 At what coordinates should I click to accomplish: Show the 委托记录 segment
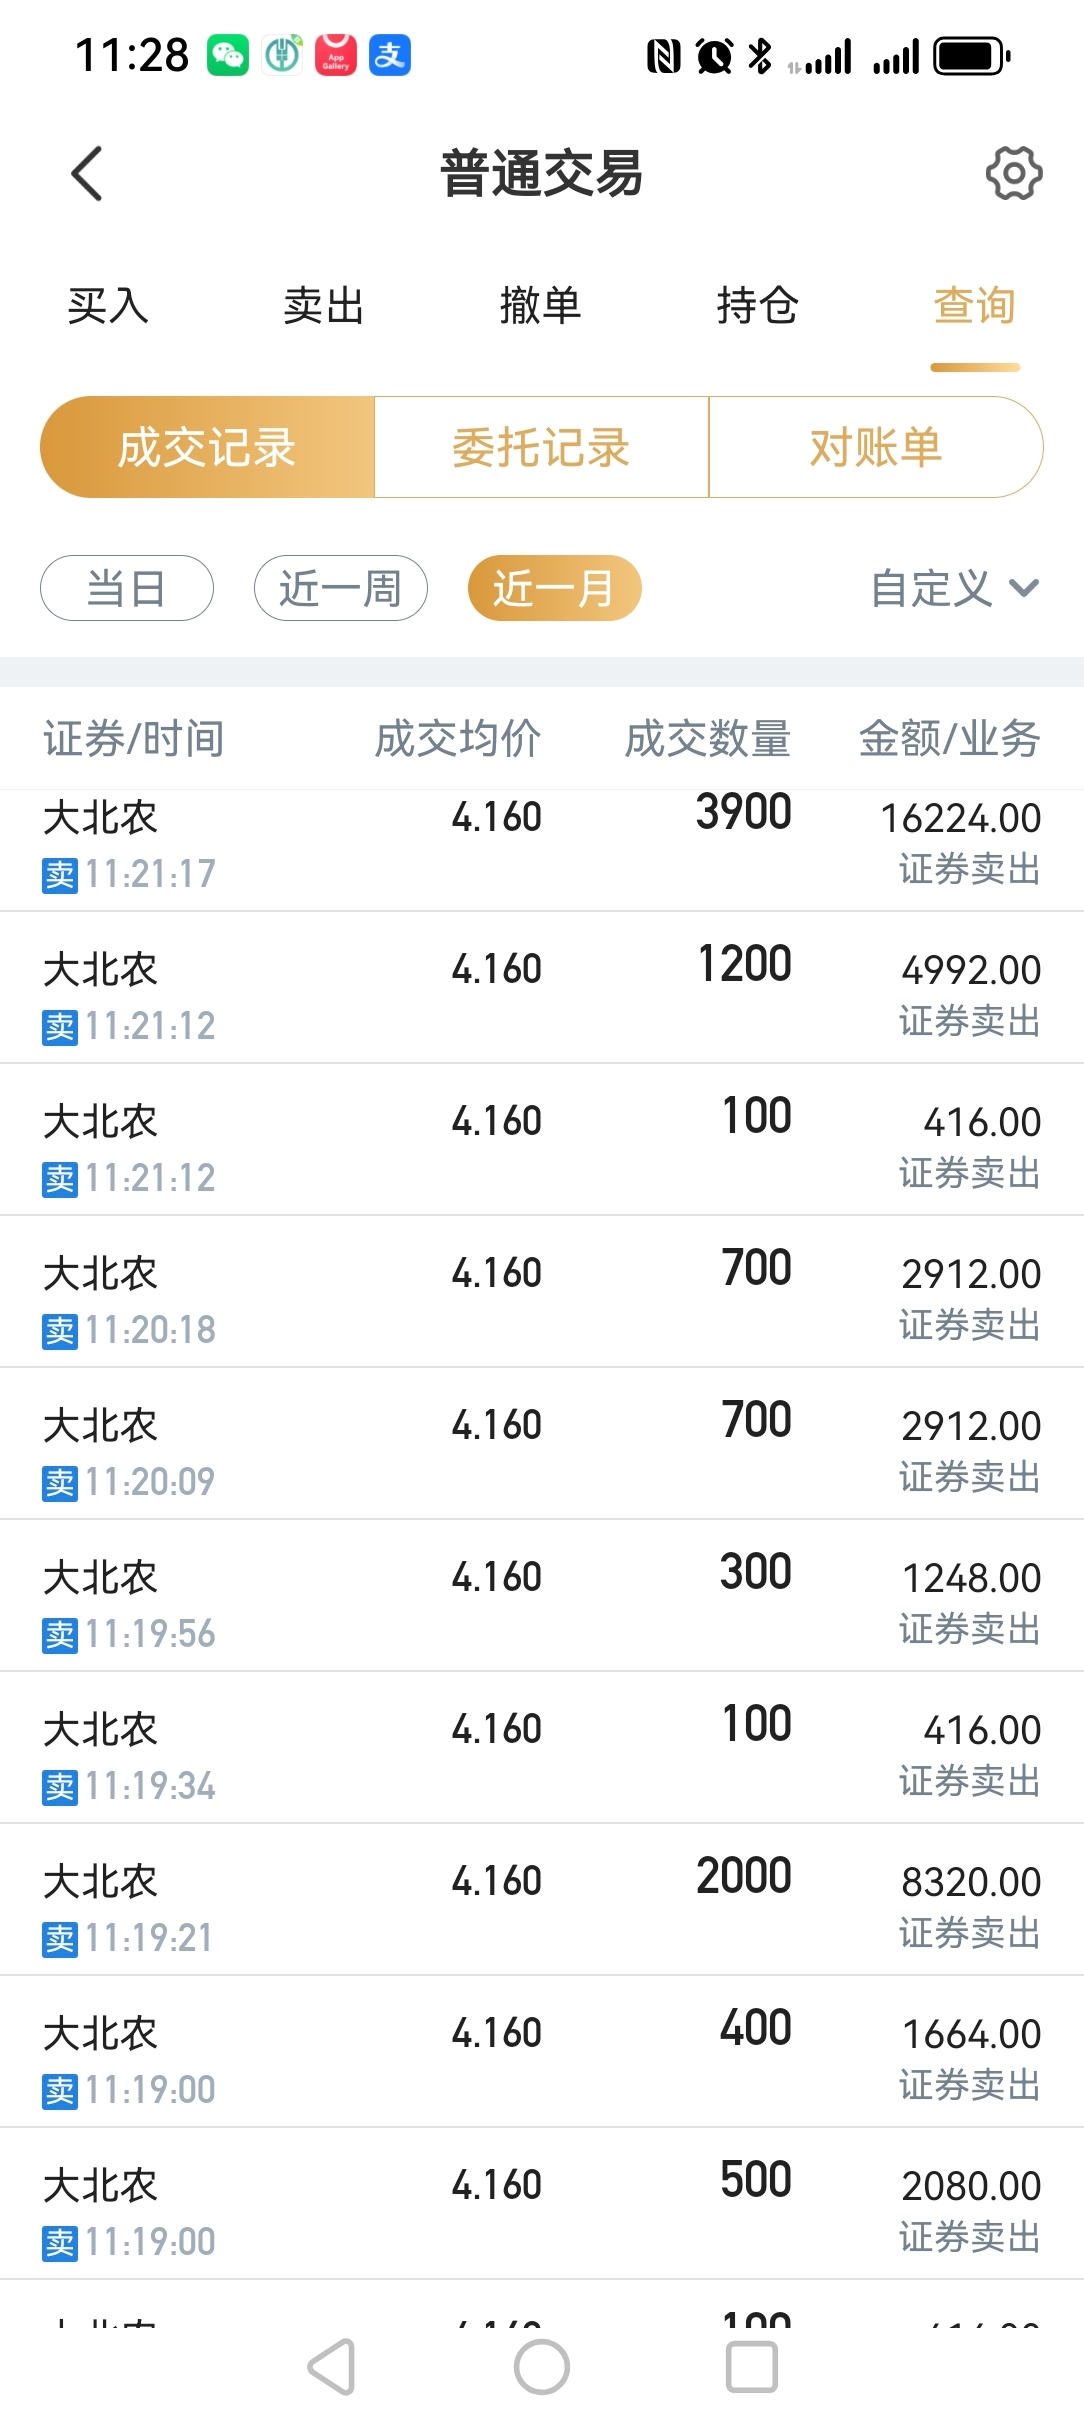(x=541, y=447)
